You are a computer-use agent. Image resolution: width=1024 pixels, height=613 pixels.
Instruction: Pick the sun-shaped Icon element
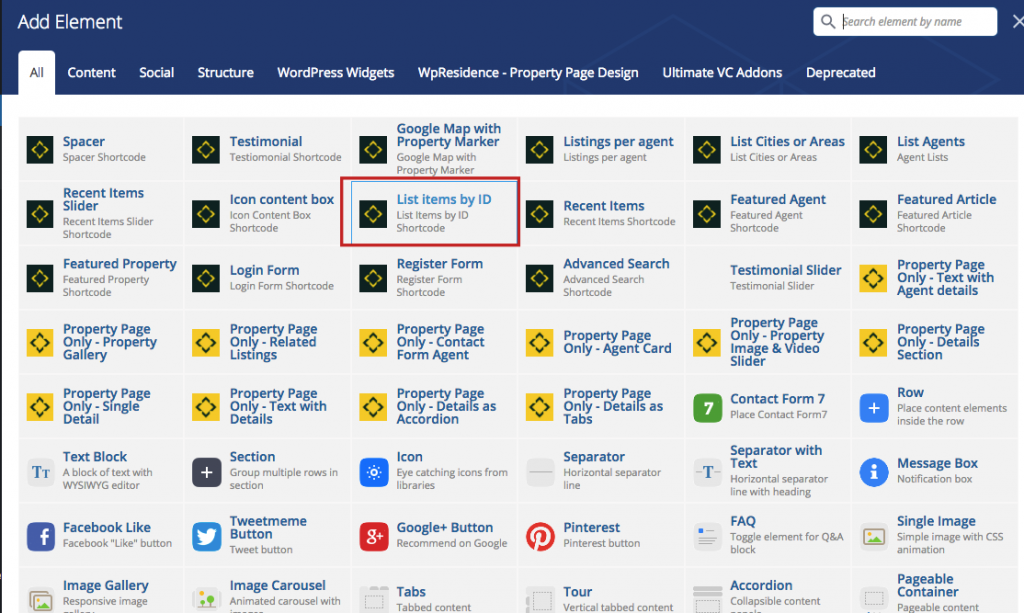(x=374, y=471)
